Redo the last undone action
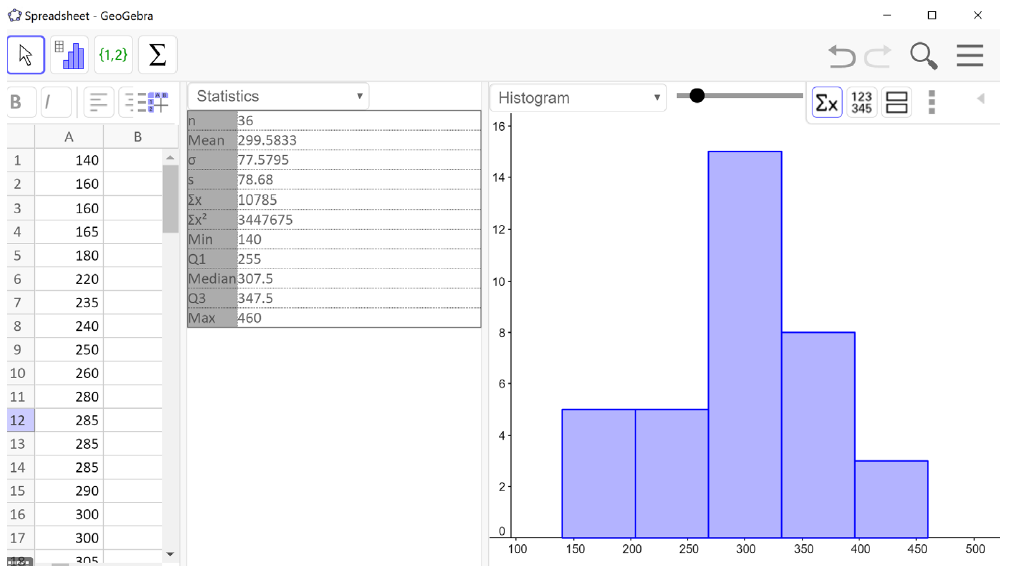This screenshot has width=1009, height=566. pos(878,56)
